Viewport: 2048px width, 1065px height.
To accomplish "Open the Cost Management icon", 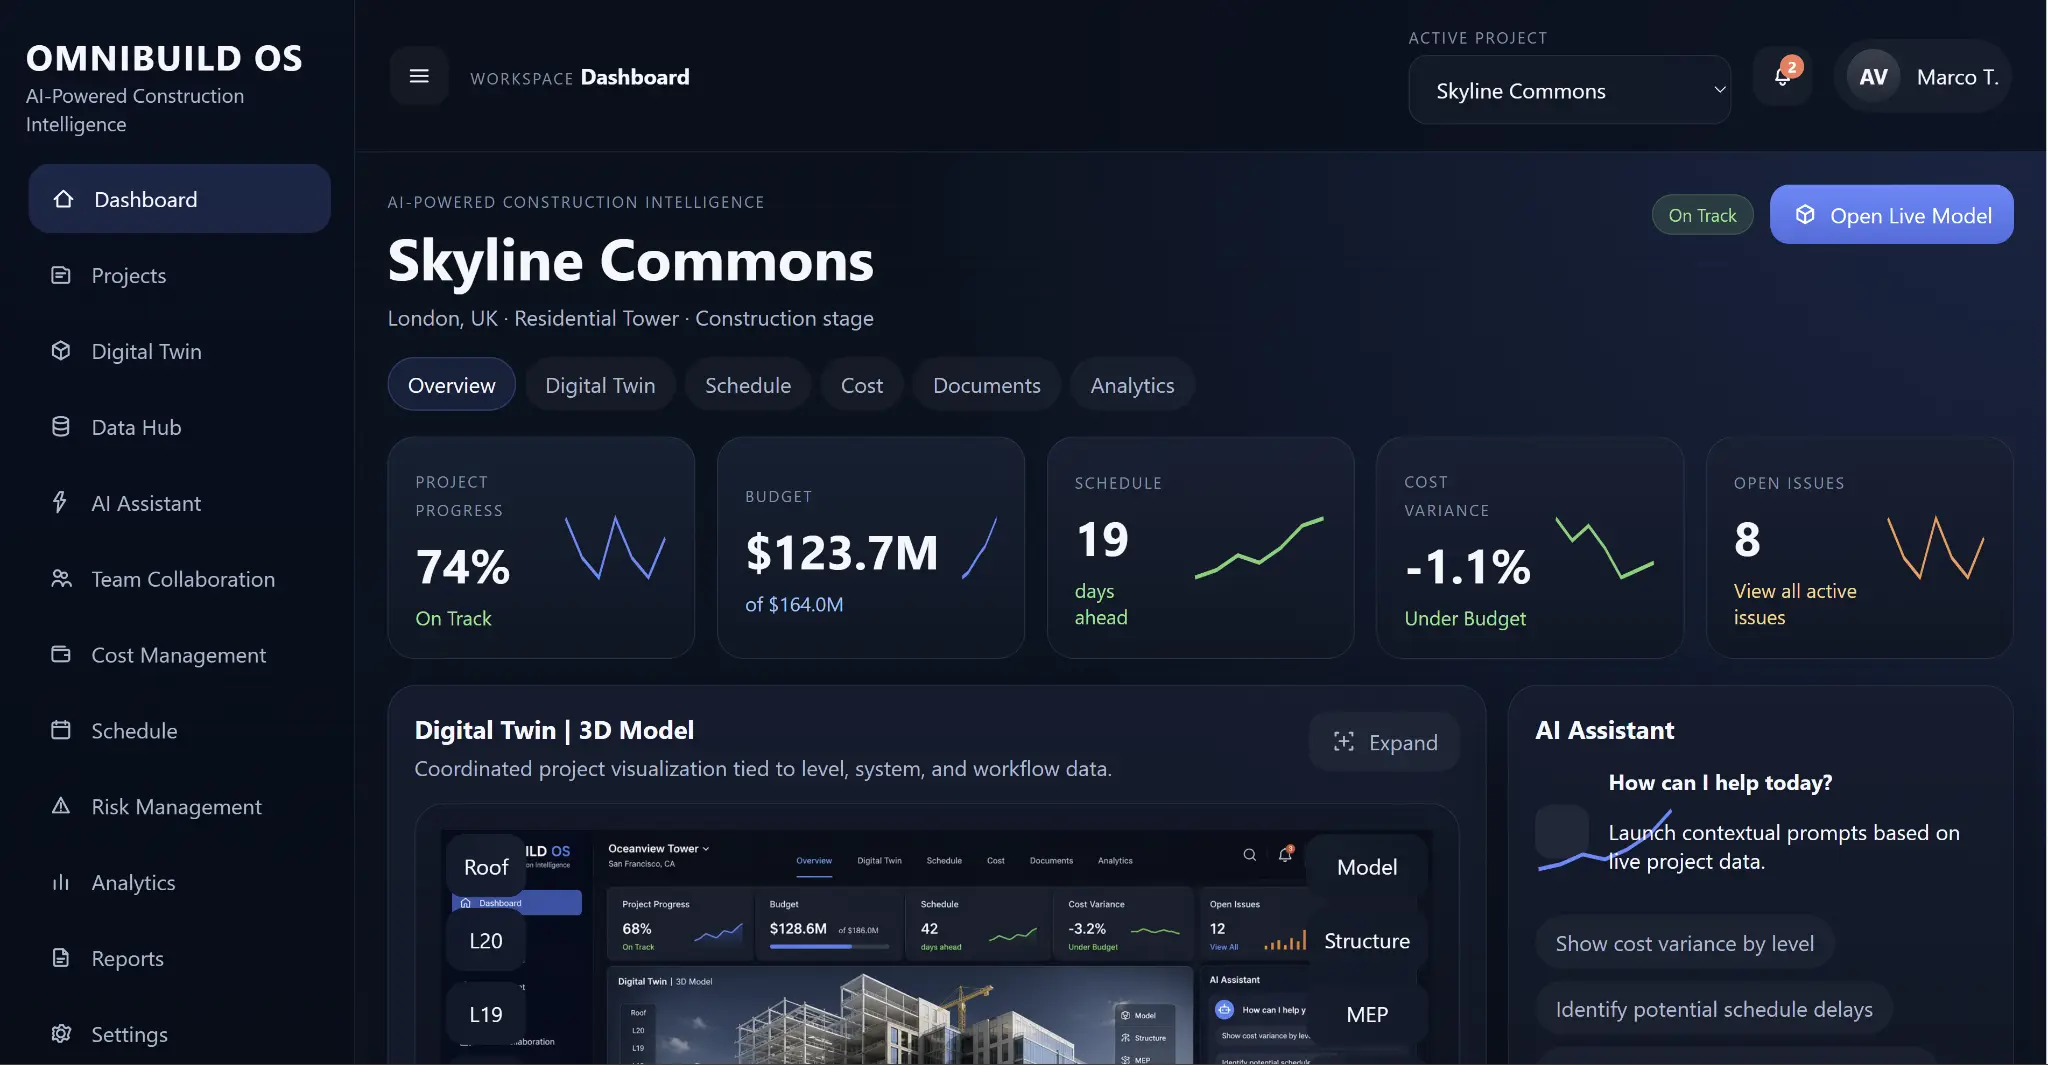I will tap(62, 655).
